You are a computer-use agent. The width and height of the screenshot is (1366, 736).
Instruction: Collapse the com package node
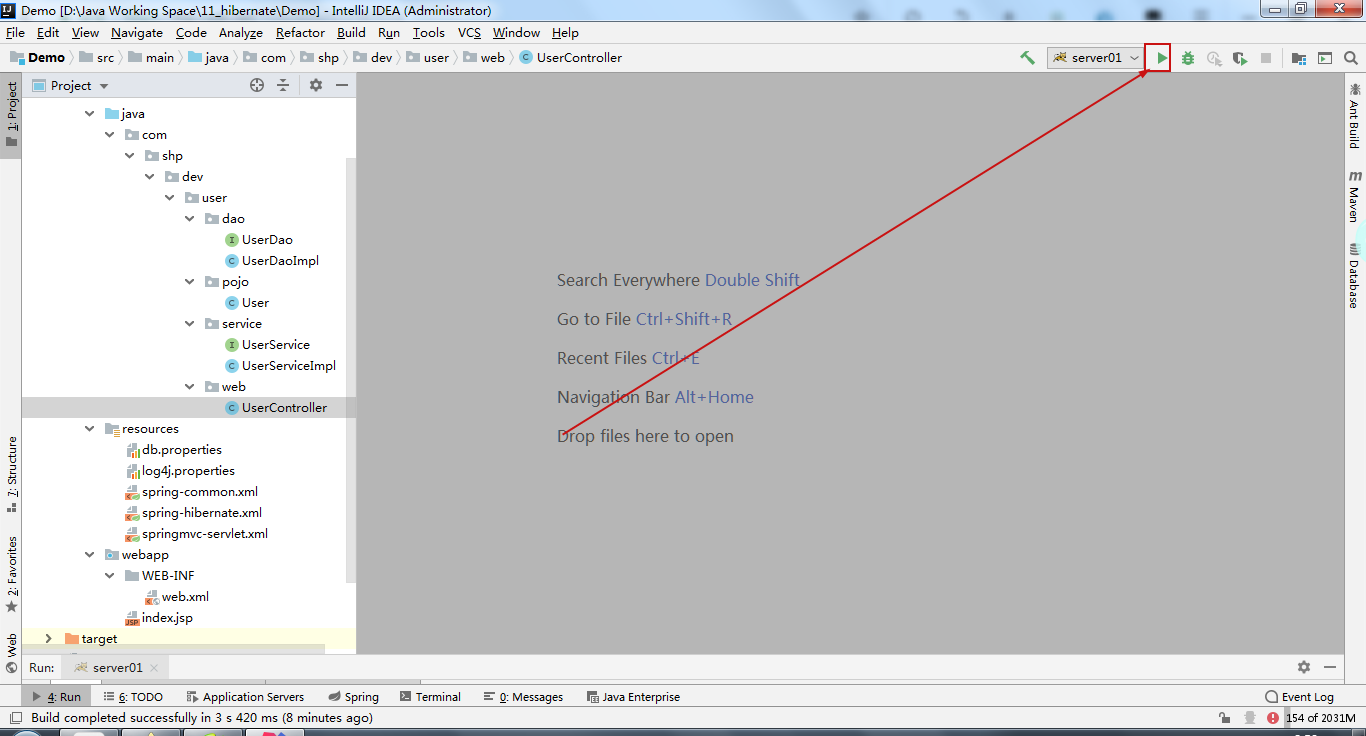click(x=110, y=135)
